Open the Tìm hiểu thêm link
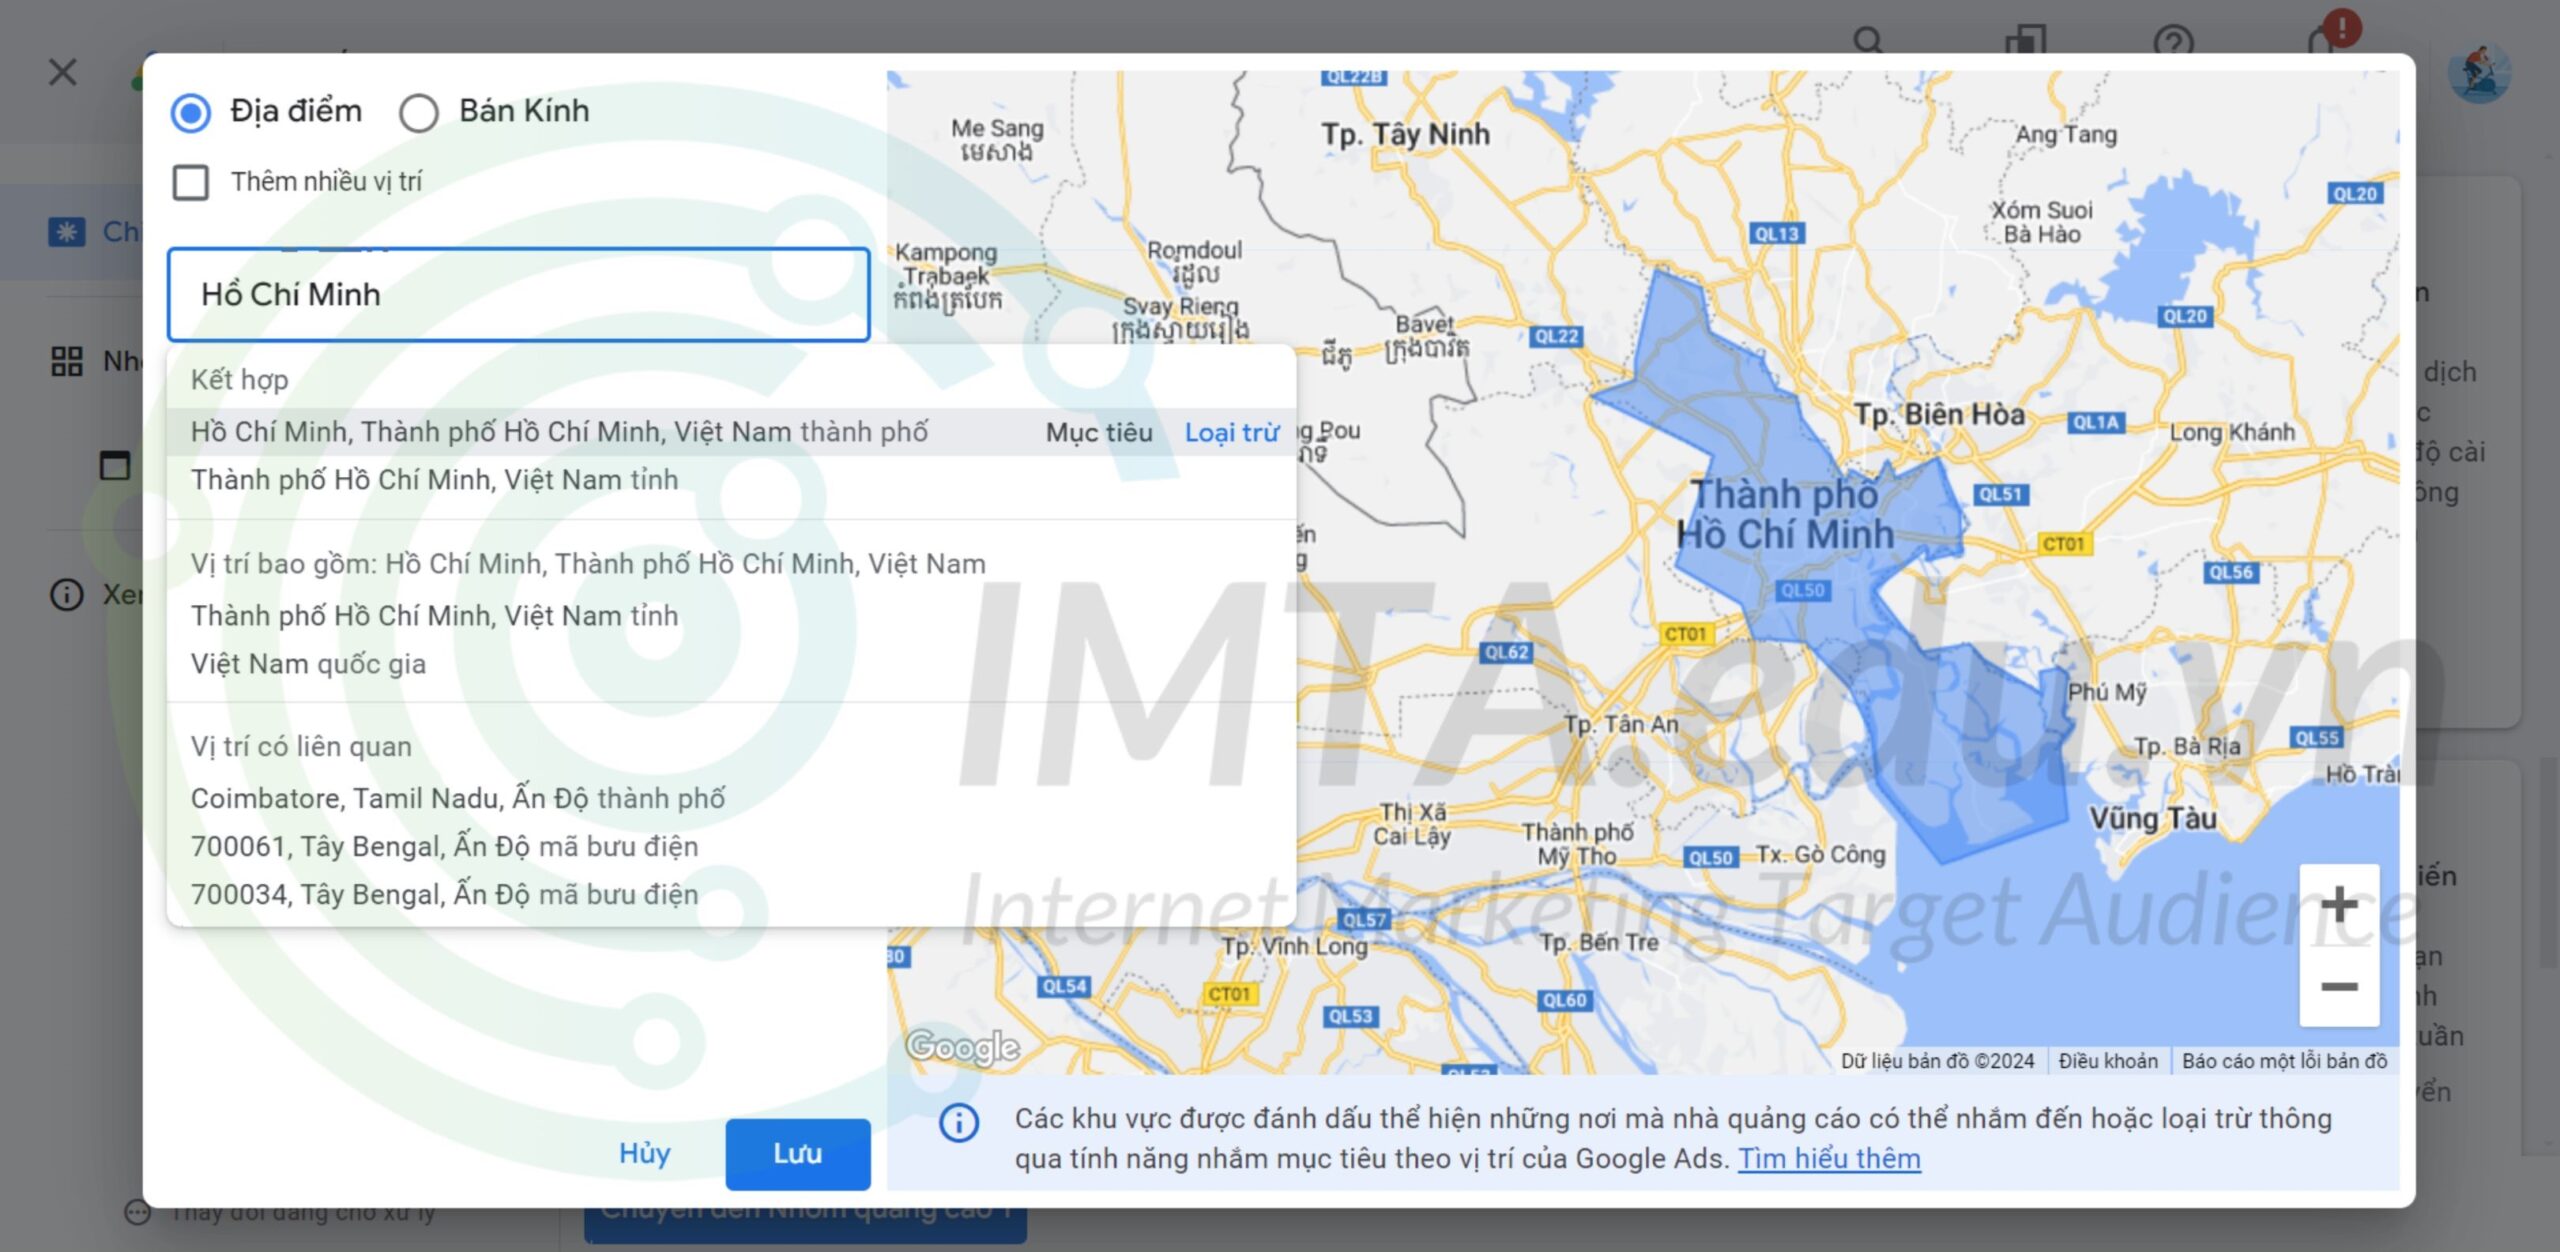This screenshot has height=1252, width=2560. [1828, 1158]
